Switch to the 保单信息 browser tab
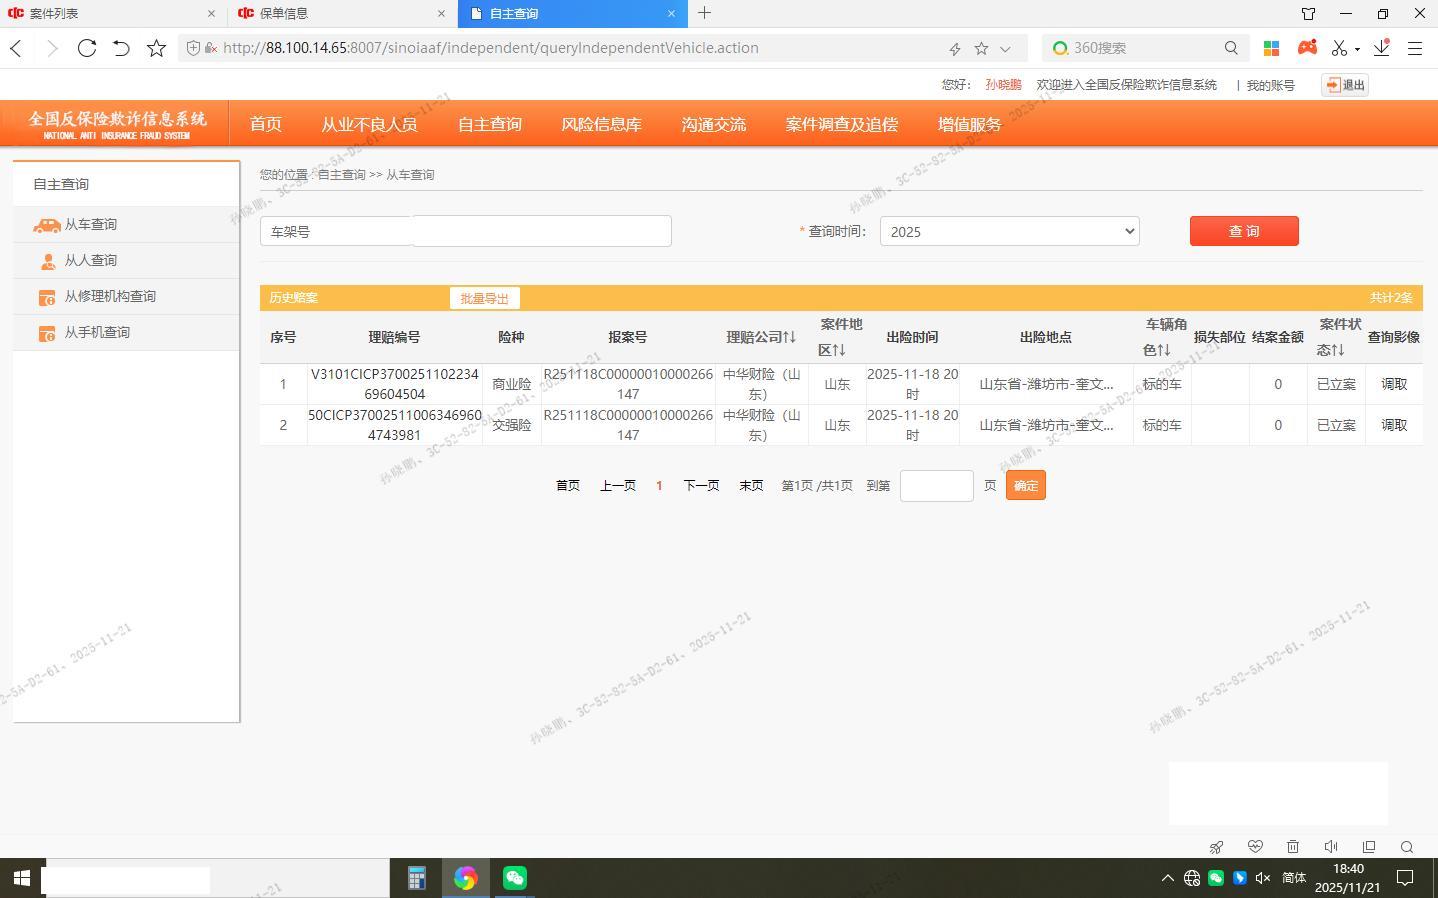 click(x=341, y=13)
